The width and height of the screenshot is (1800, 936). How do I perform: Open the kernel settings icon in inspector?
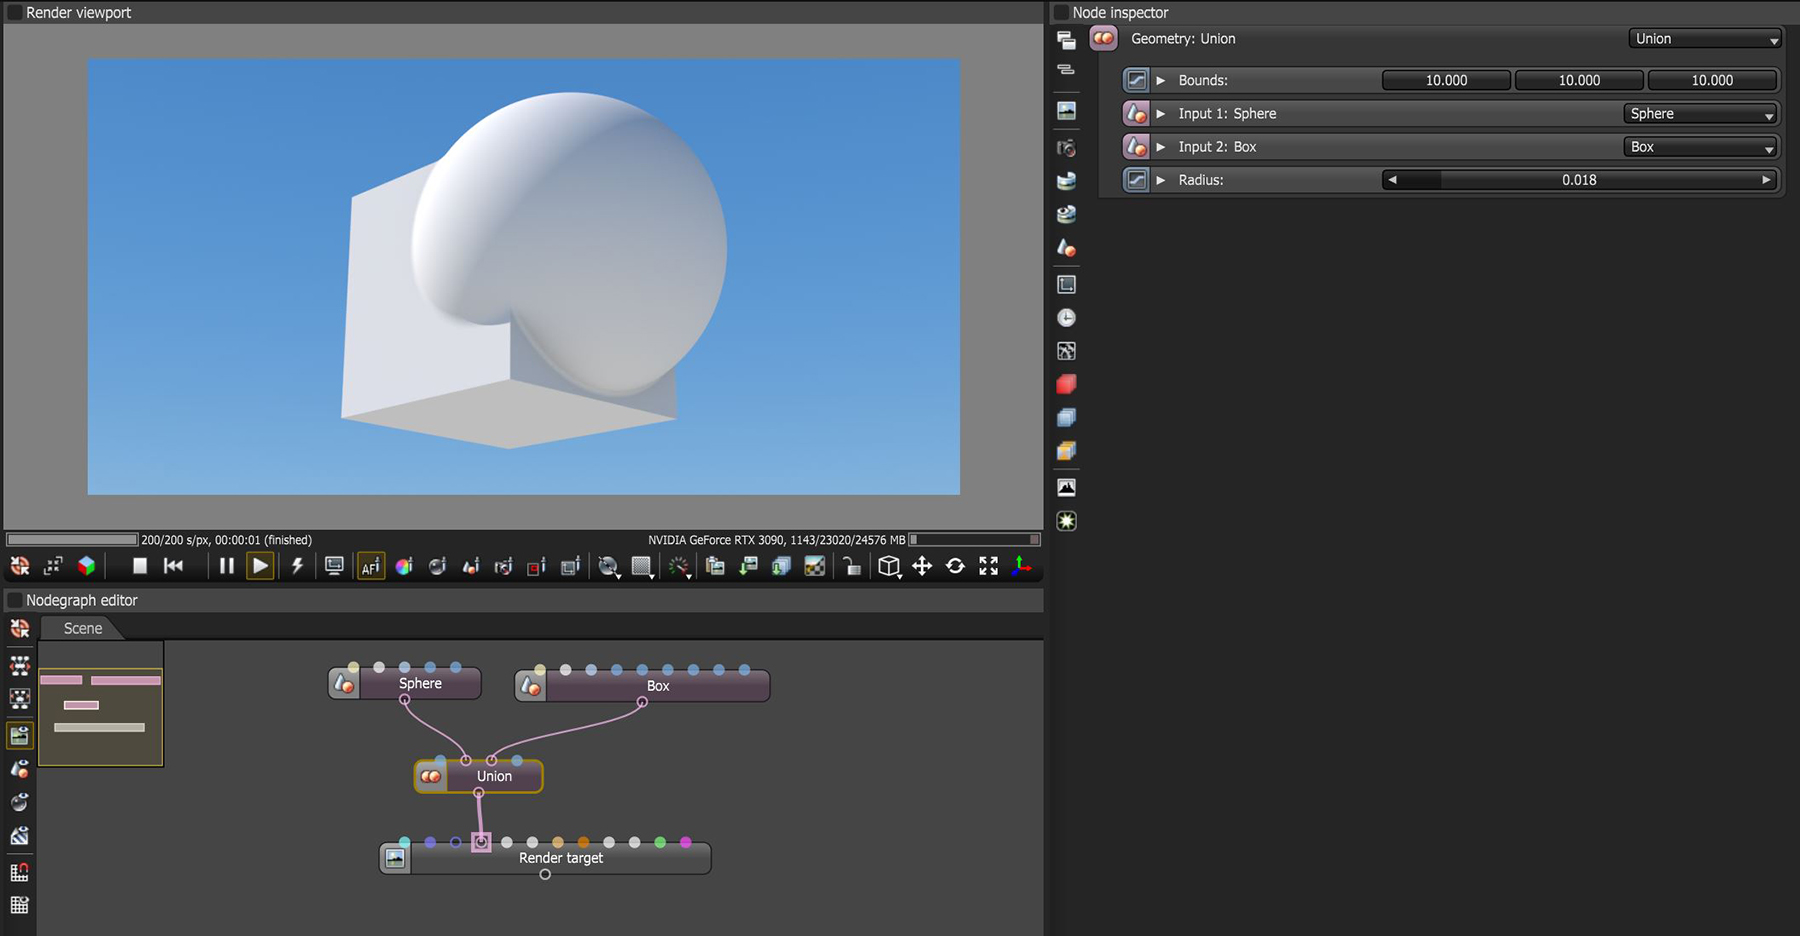pos(1066,351)
